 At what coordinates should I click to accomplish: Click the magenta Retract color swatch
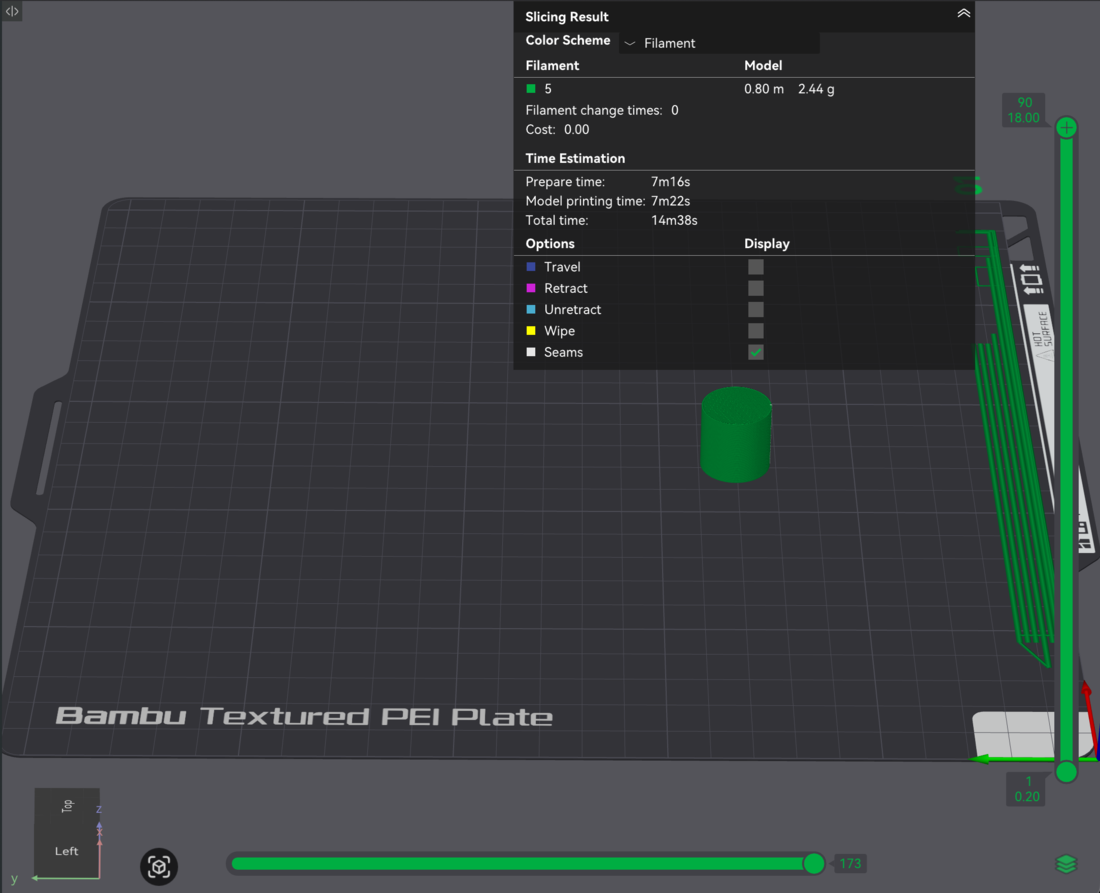click(531, 288)
